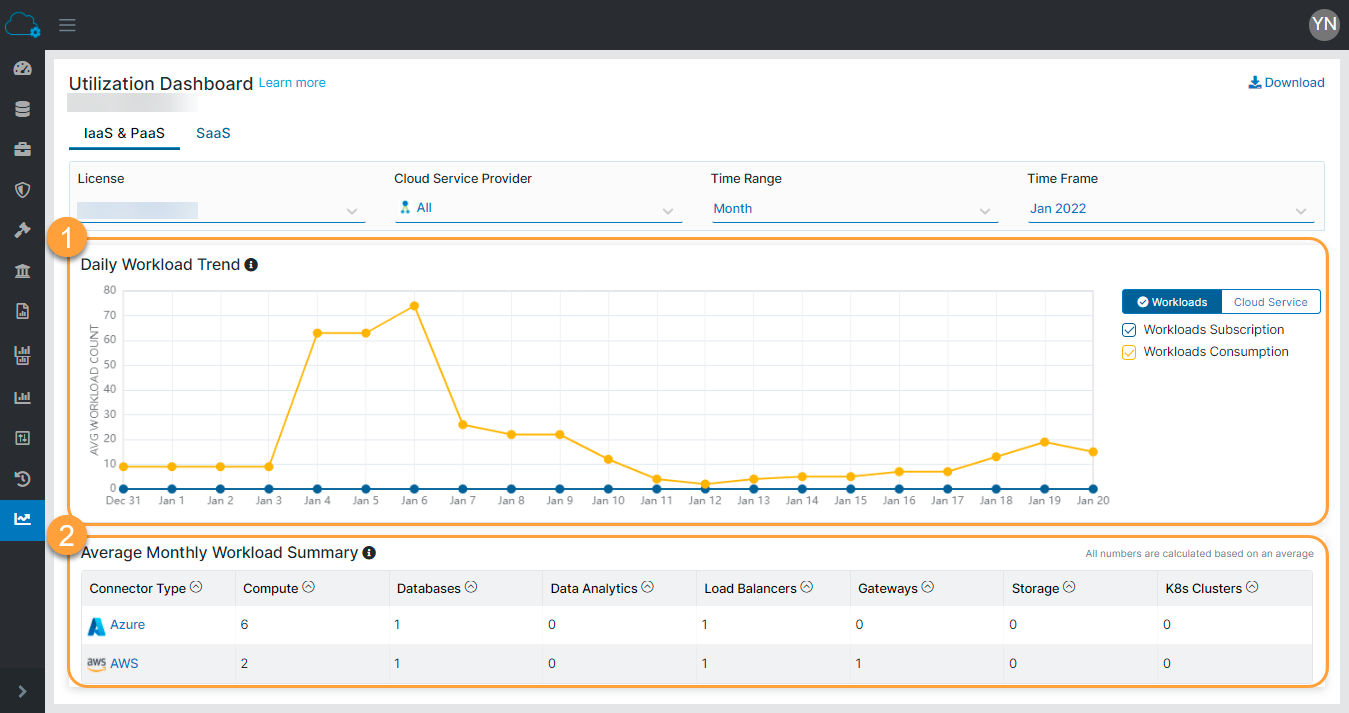The image size is (1349, 713).
Task: Click the Download button at top right
Action: [1286, 82]
